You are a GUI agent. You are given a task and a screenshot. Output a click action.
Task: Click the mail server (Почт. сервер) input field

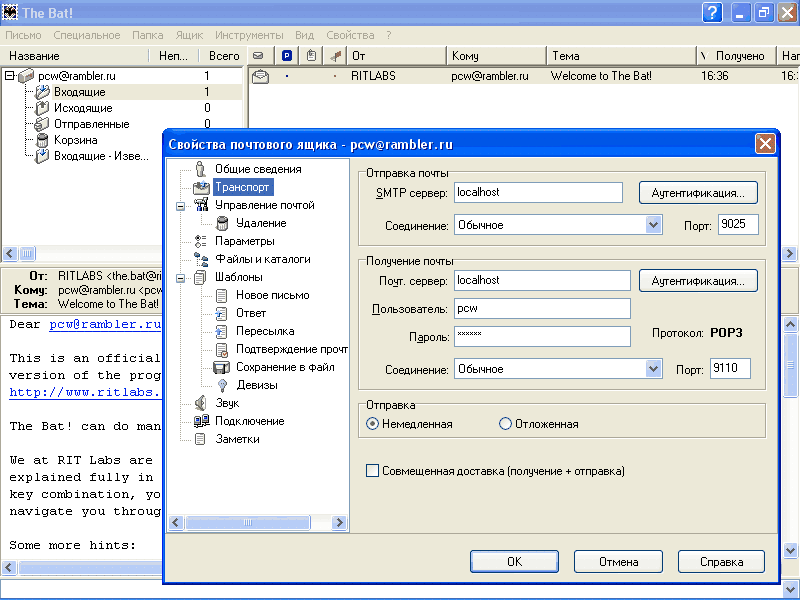tap(542, 280)
